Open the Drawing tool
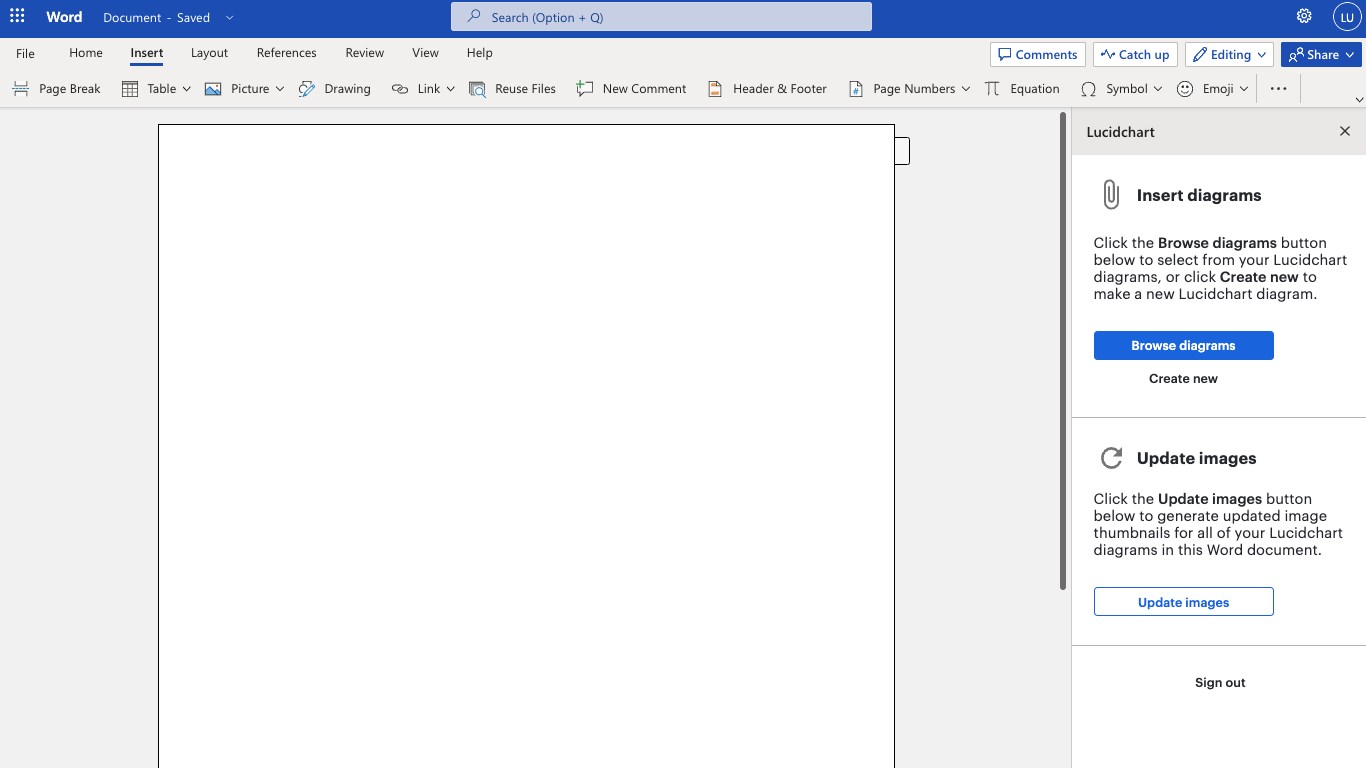1366x768 pixels. pyautogui.click(x=335, y=89)
